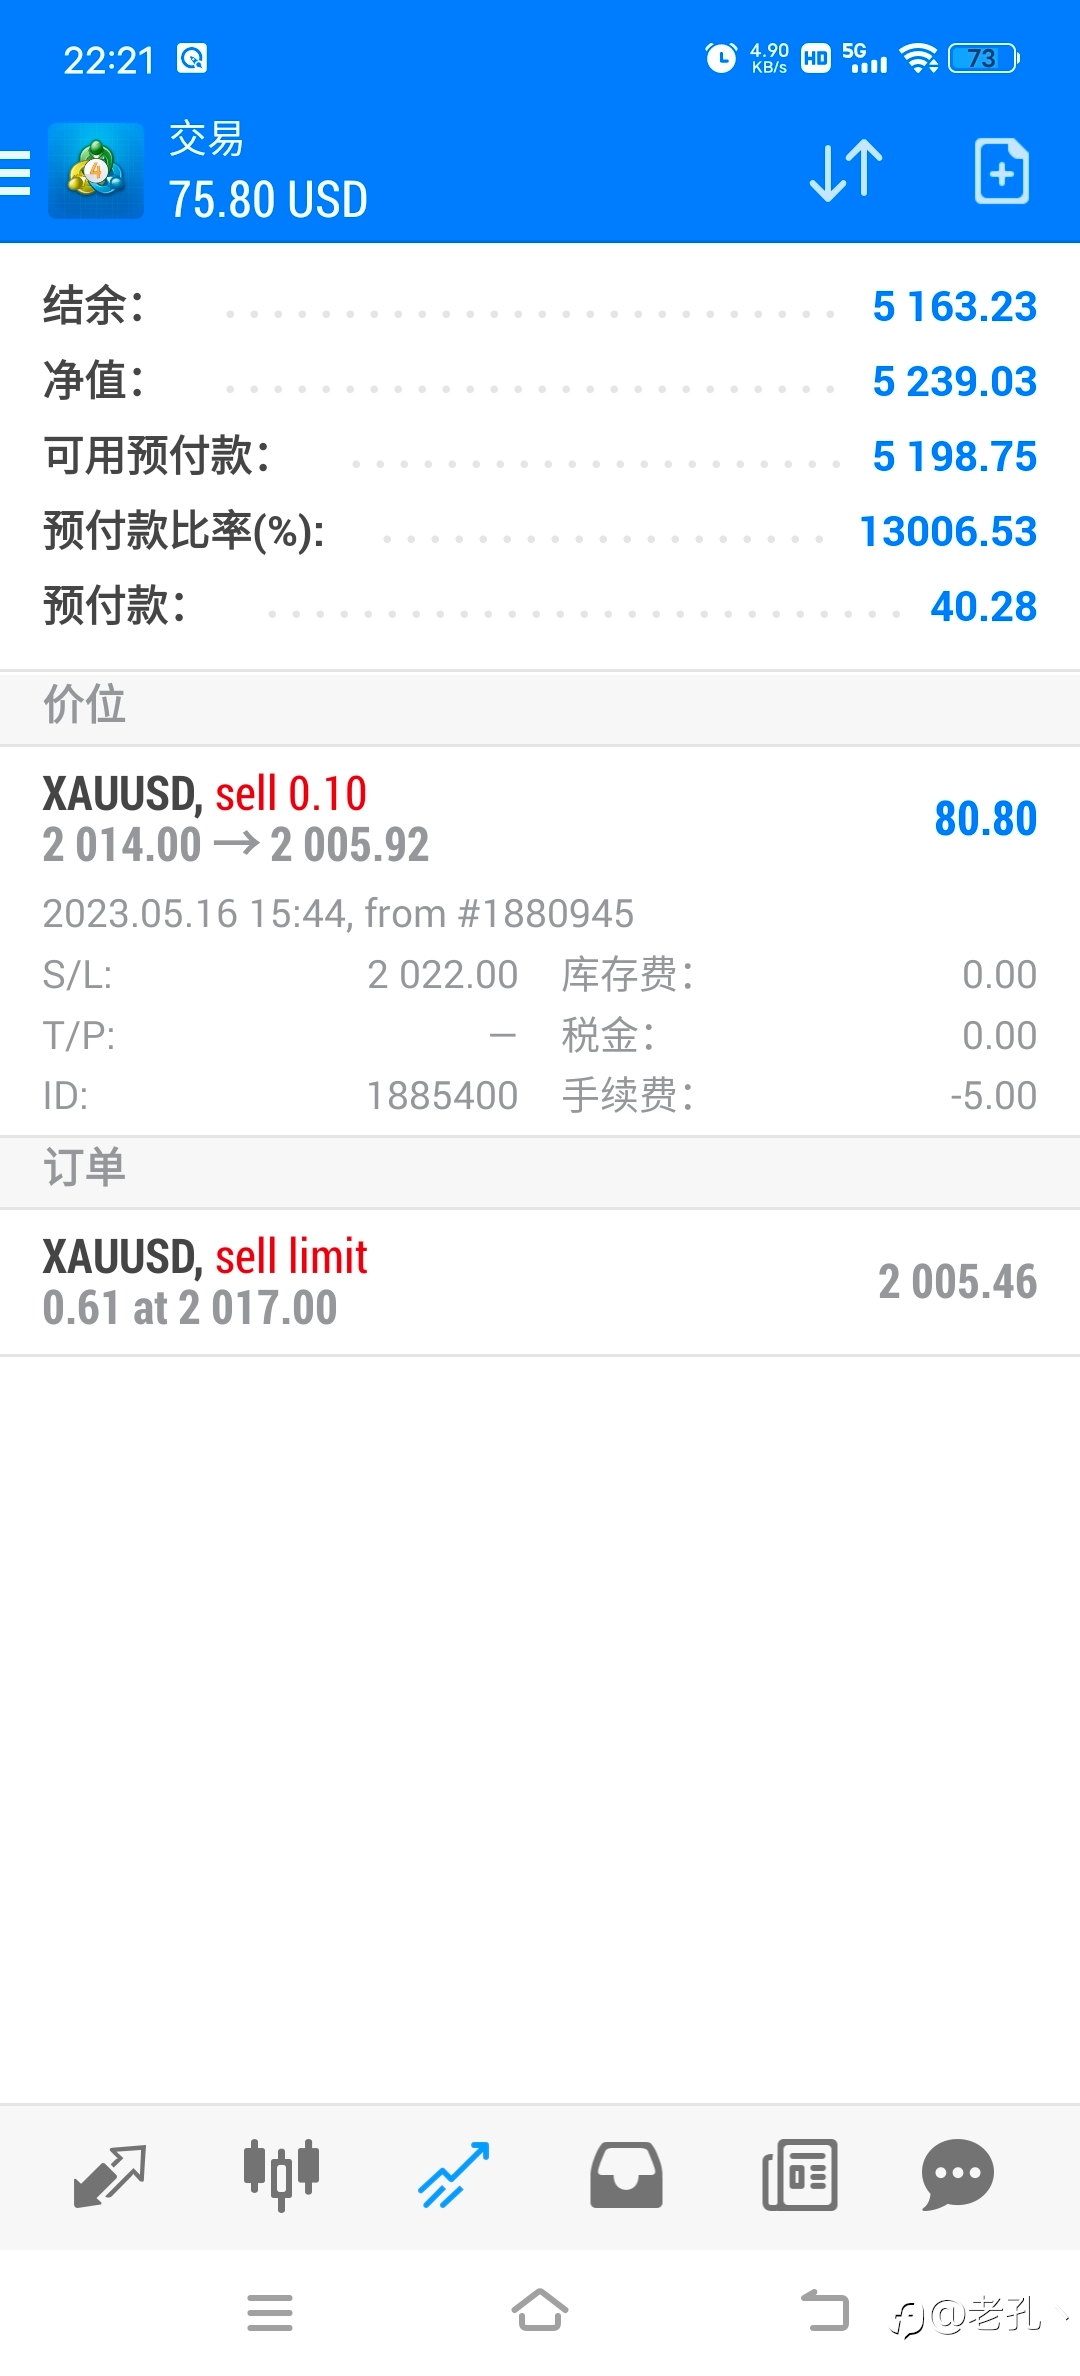Switch to the candlestick Chart tab
The image size is (1080, 2376).
281,2176
